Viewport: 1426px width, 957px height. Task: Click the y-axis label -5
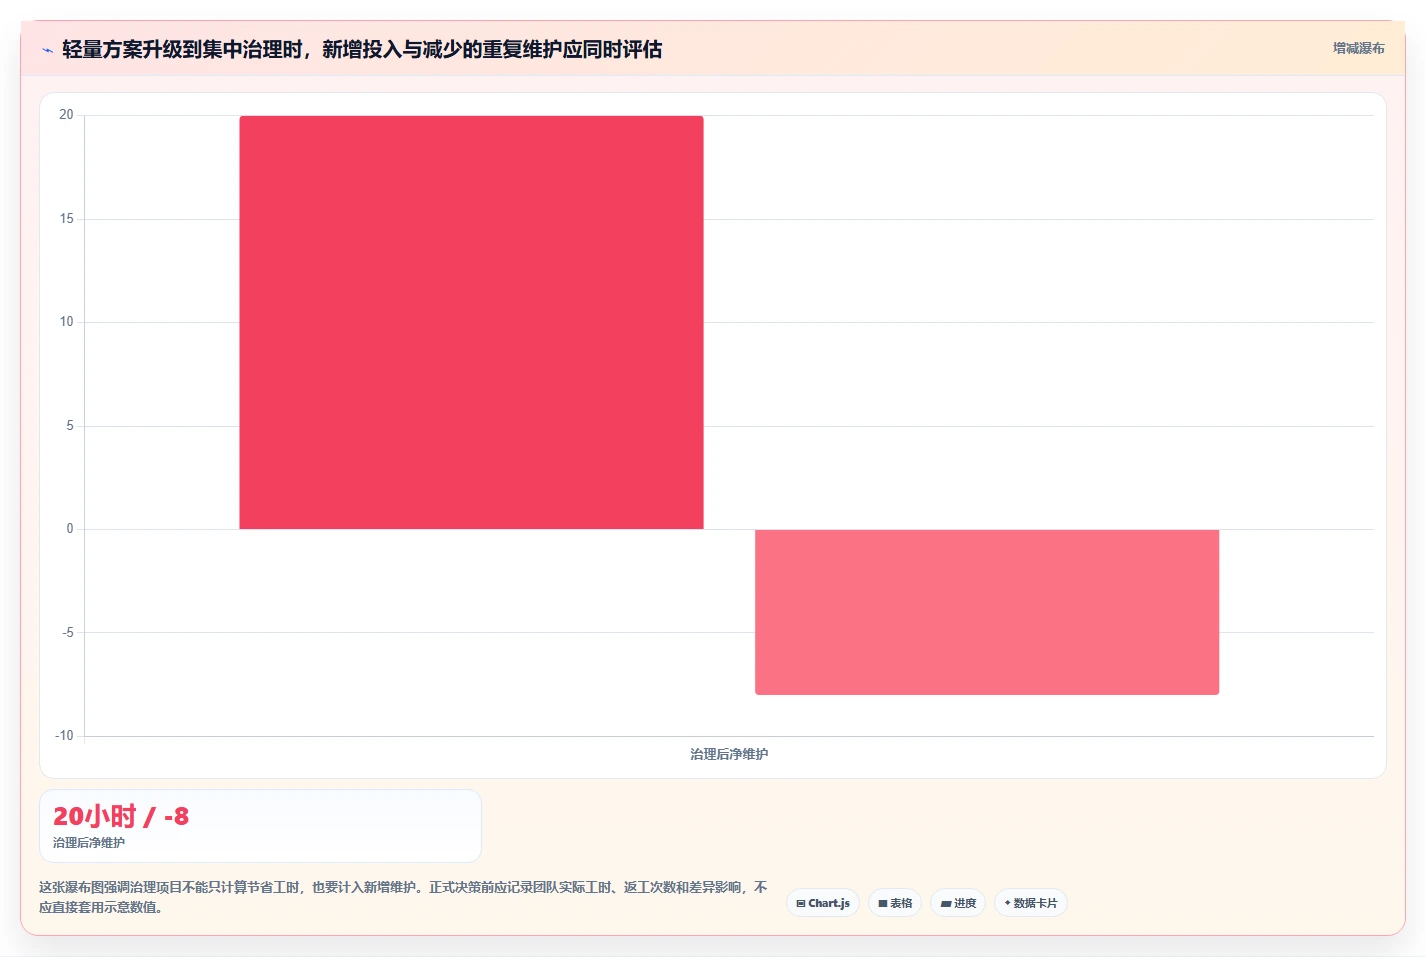[67, 633]
